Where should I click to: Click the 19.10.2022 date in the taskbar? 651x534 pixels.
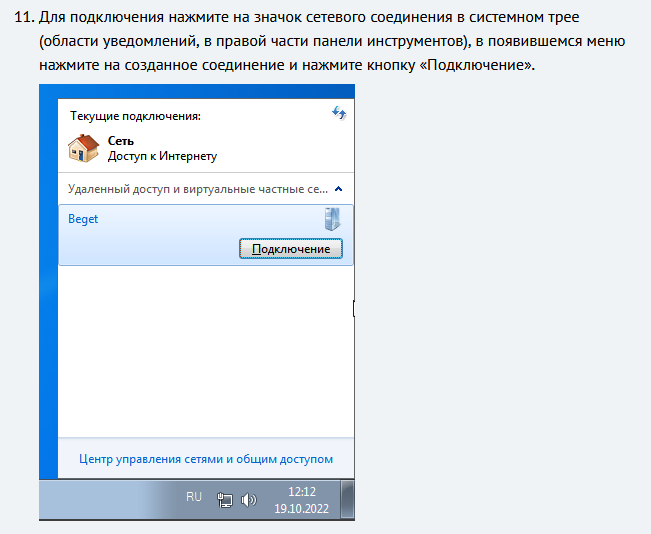point(301,509)
